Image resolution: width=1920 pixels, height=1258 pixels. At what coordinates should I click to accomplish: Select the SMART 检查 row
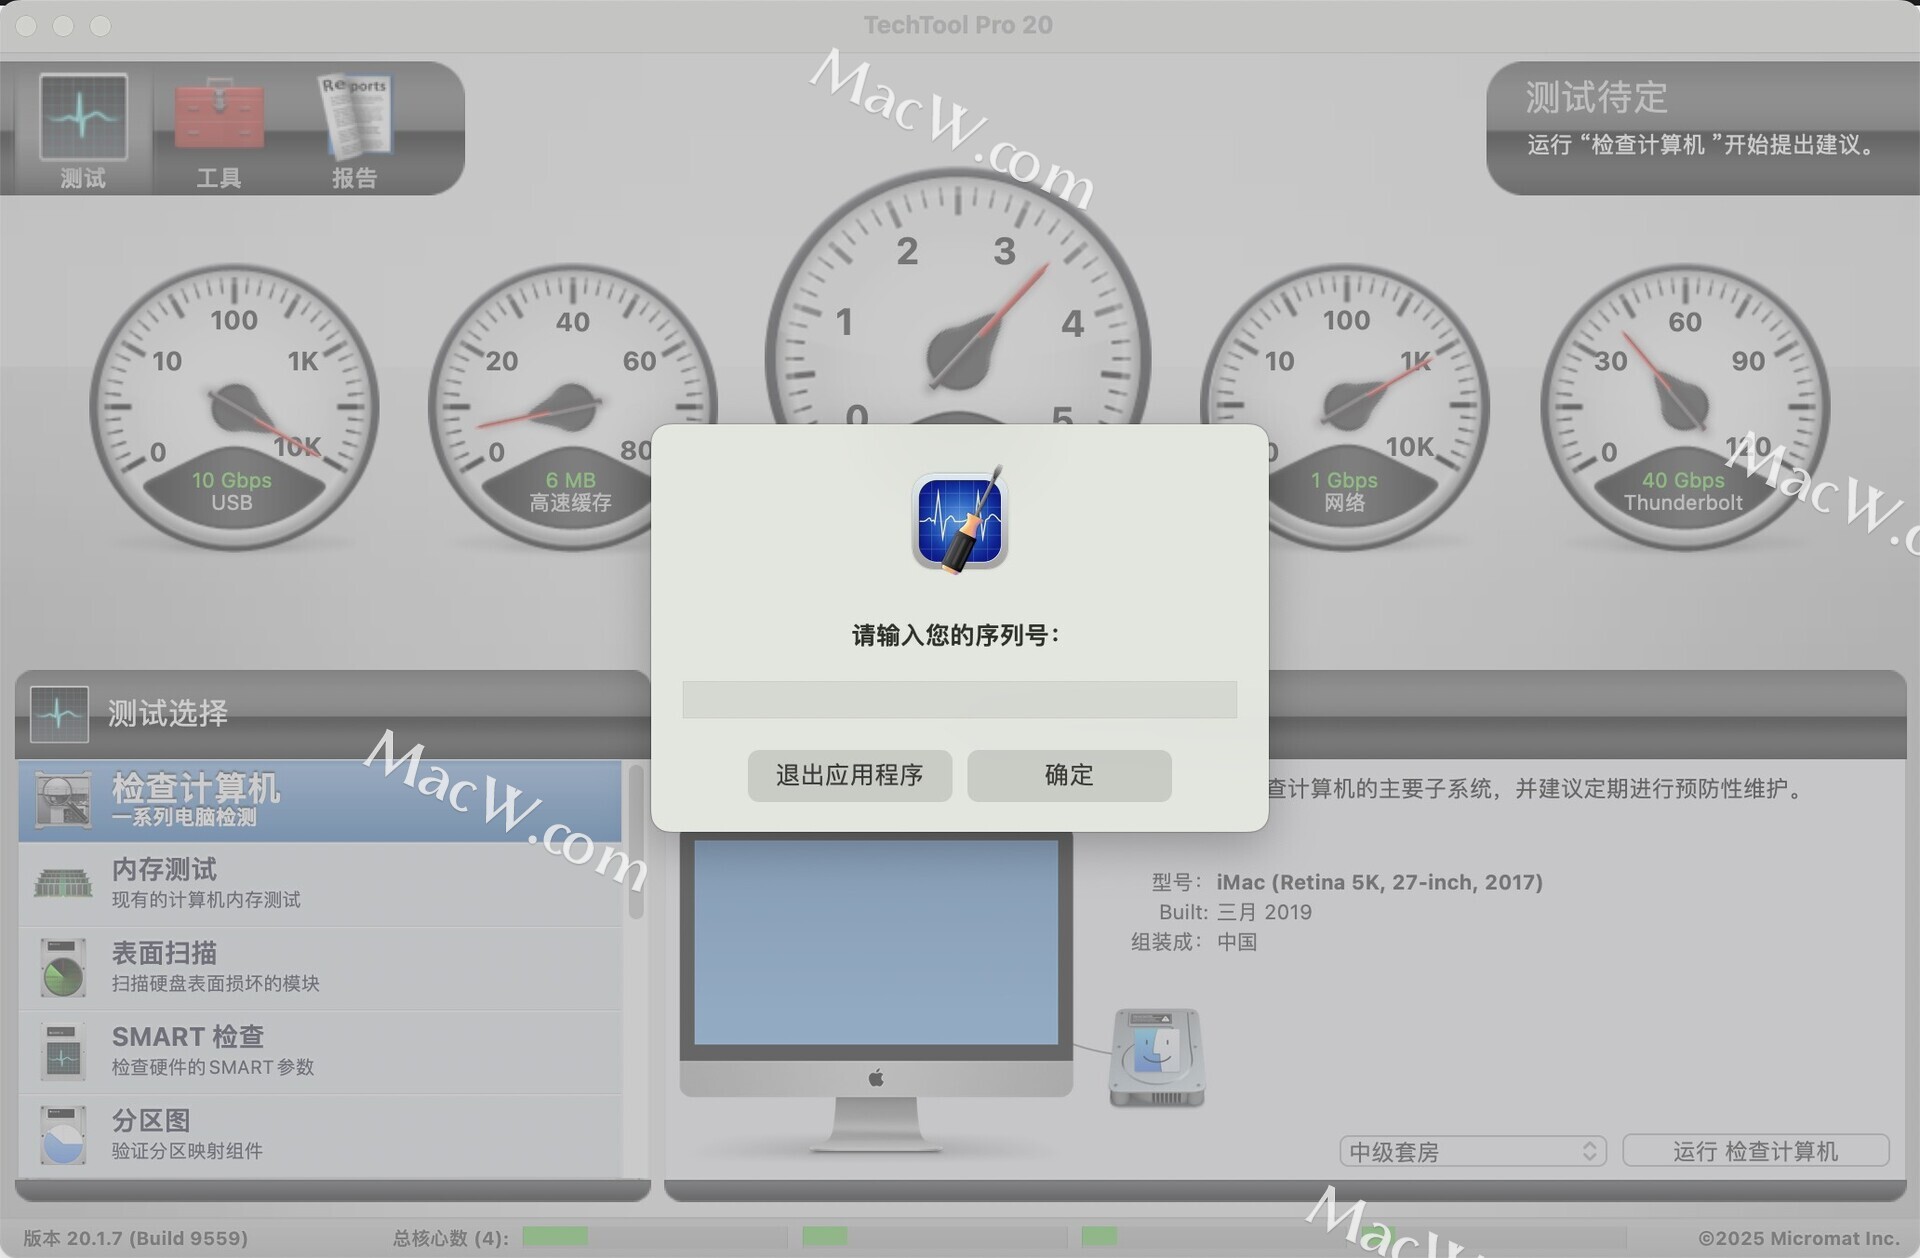click(320, 1052)
